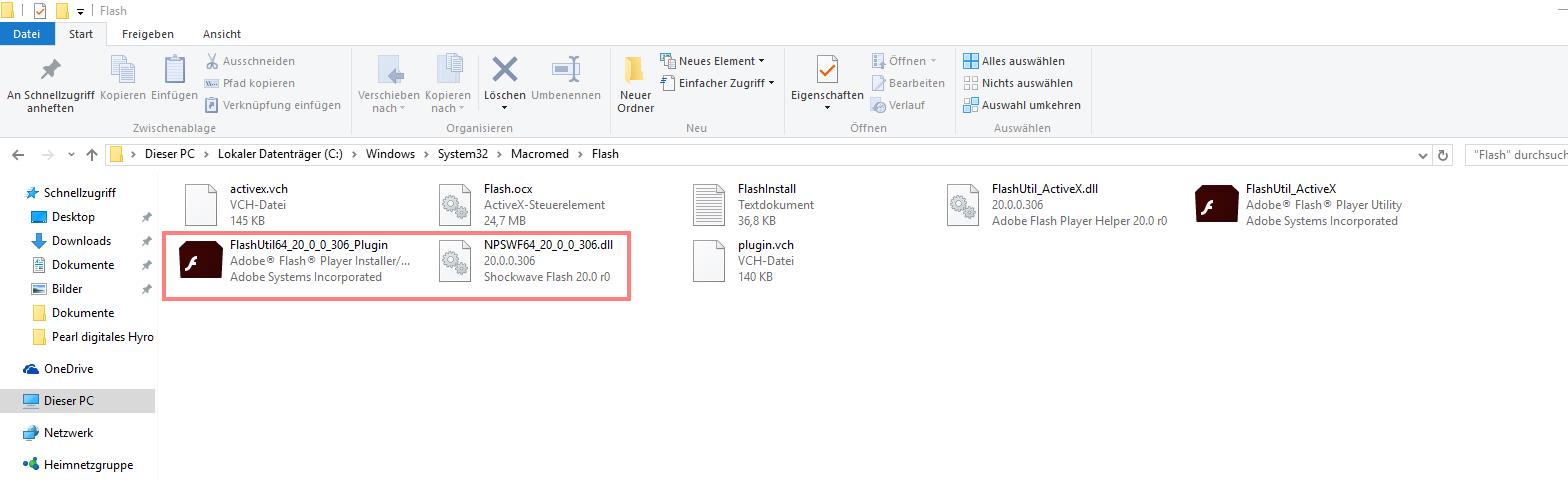The width and height of the screenshot is (1568, 480).
Task: Navigate to Dieser PC in breadcrumb
Action: (x=170, y=154)
